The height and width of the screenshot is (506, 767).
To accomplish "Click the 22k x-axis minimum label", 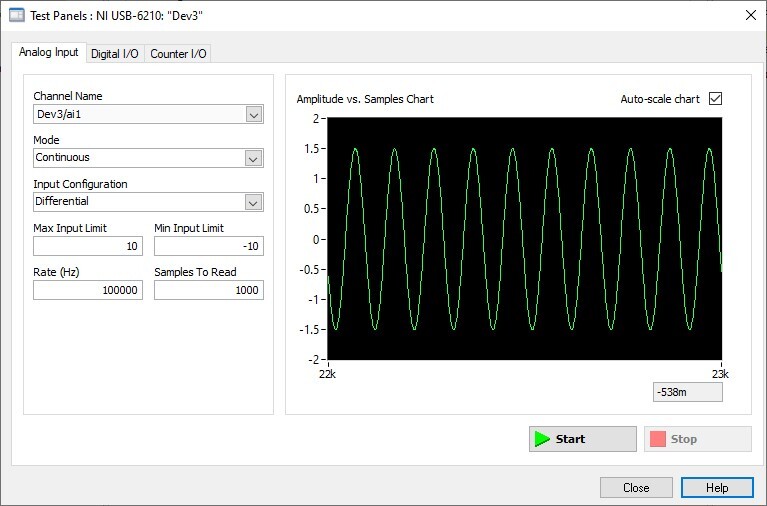I will point(327,373).
